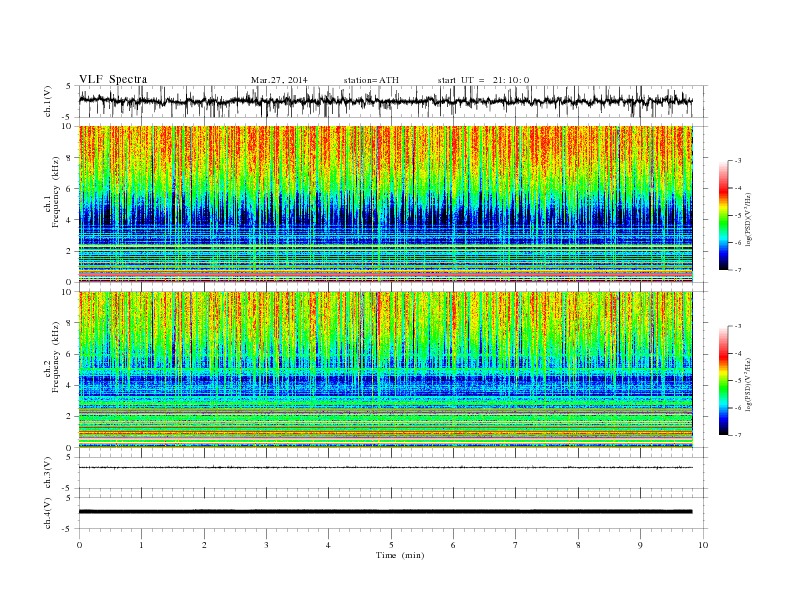Image resolution: width=792 pixels, height=612 pixels.
Task: Click the "5" voltage tick of the ch.3 panel
Action: [x=70, y=457]
